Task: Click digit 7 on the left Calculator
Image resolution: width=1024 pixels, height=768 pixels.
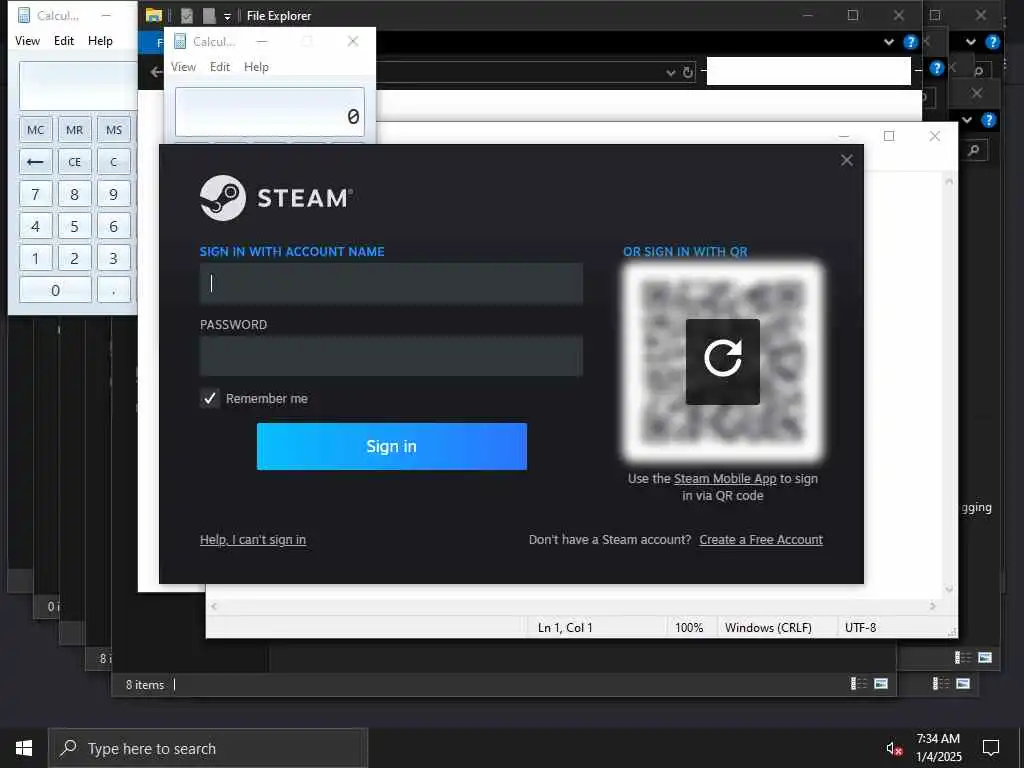Action: point(35,194)
